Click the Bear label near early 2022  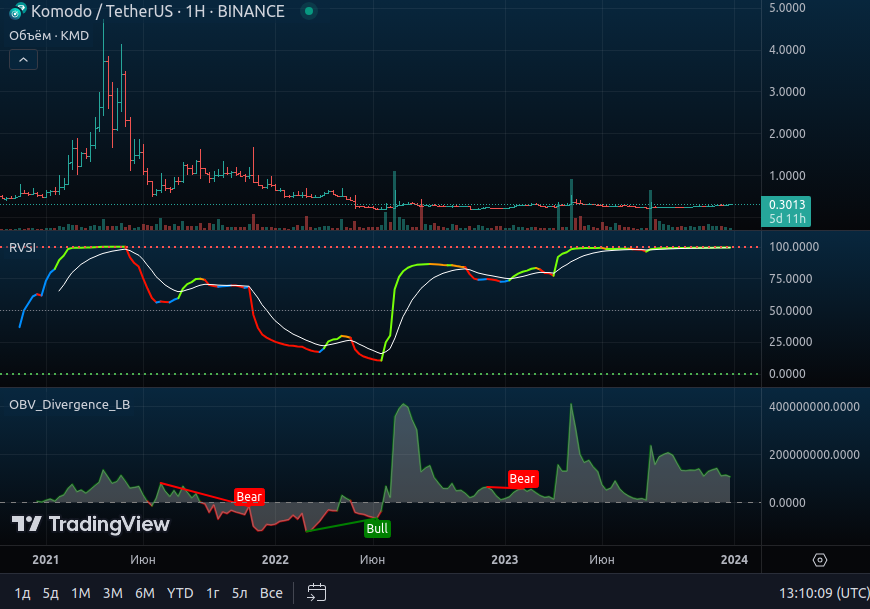click(x=249, y=496)
